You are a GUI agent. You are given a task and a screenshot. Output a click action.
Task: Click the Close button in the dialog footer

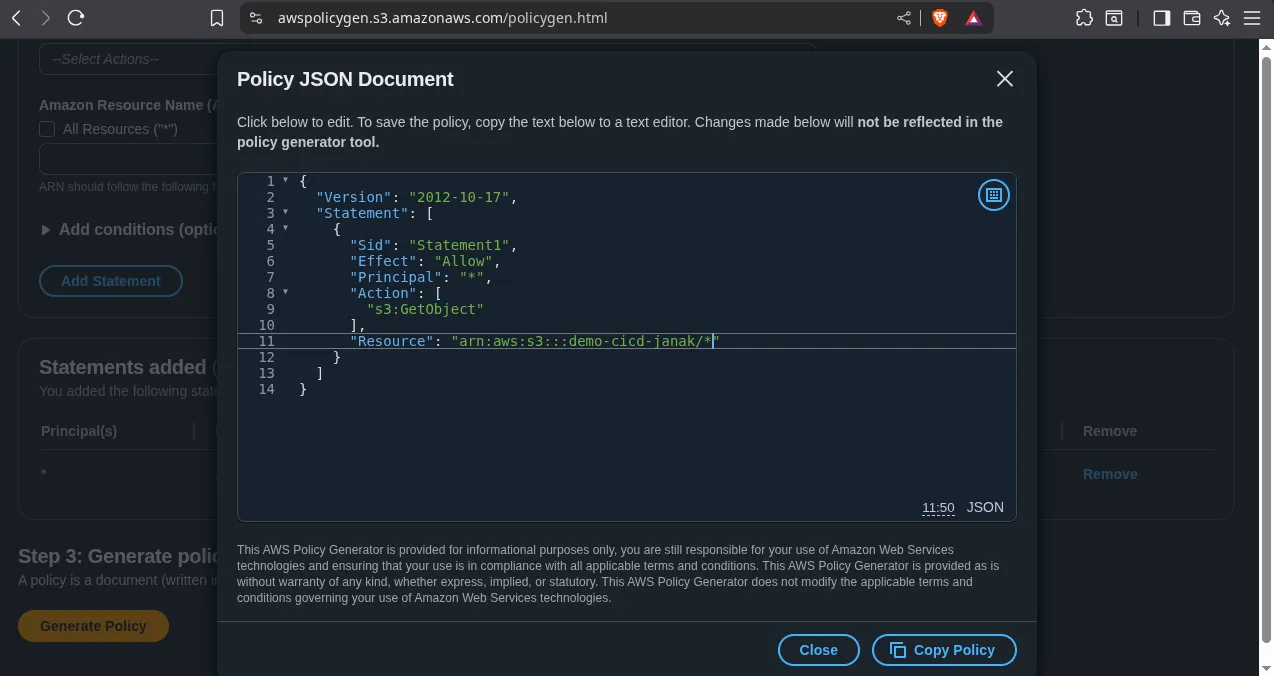(818, 650)
